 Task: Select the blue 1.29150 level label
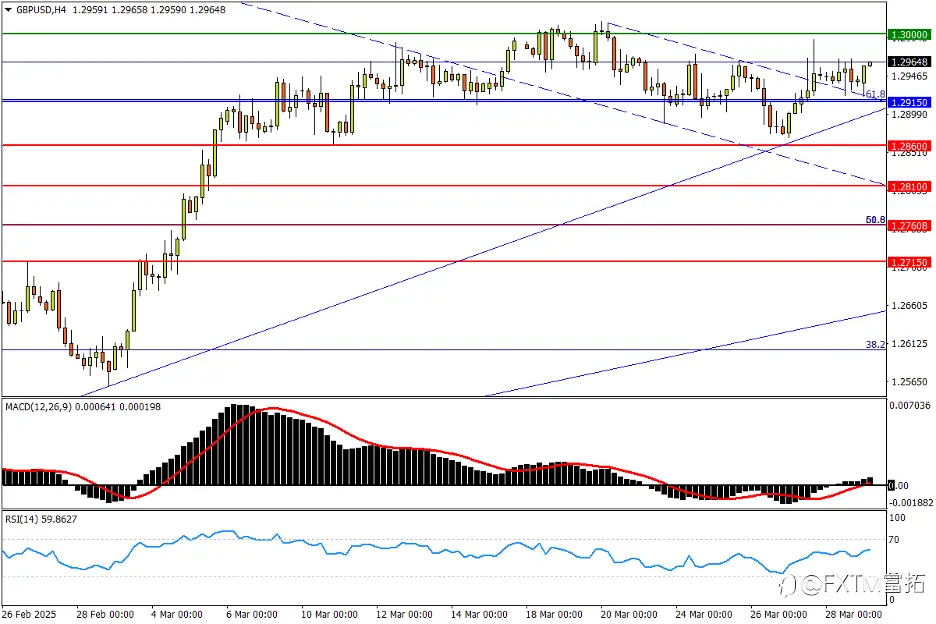point(909,103)
